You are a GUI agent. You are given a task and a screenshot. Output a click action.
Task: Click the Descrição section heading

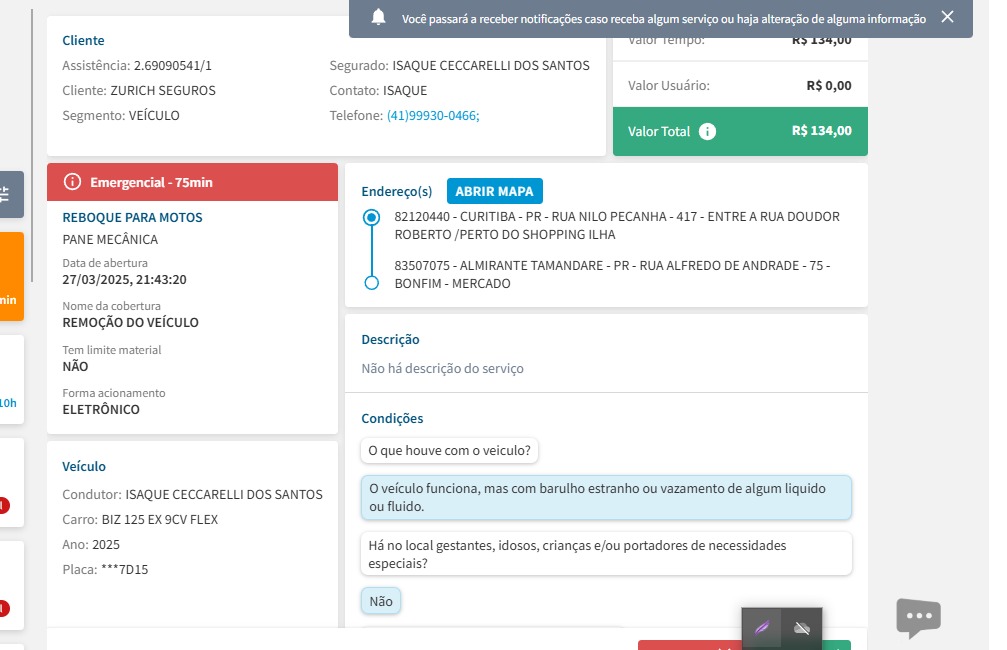[390, 340]
